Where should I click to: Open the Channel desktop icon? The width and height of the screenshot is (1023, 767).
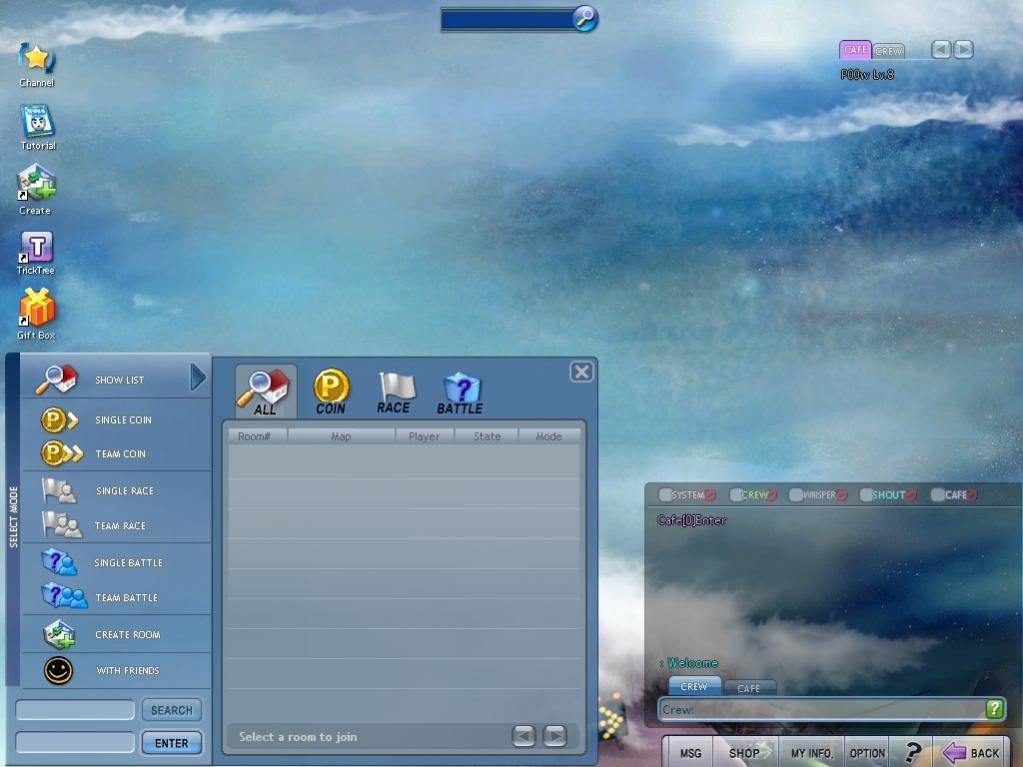37,59
